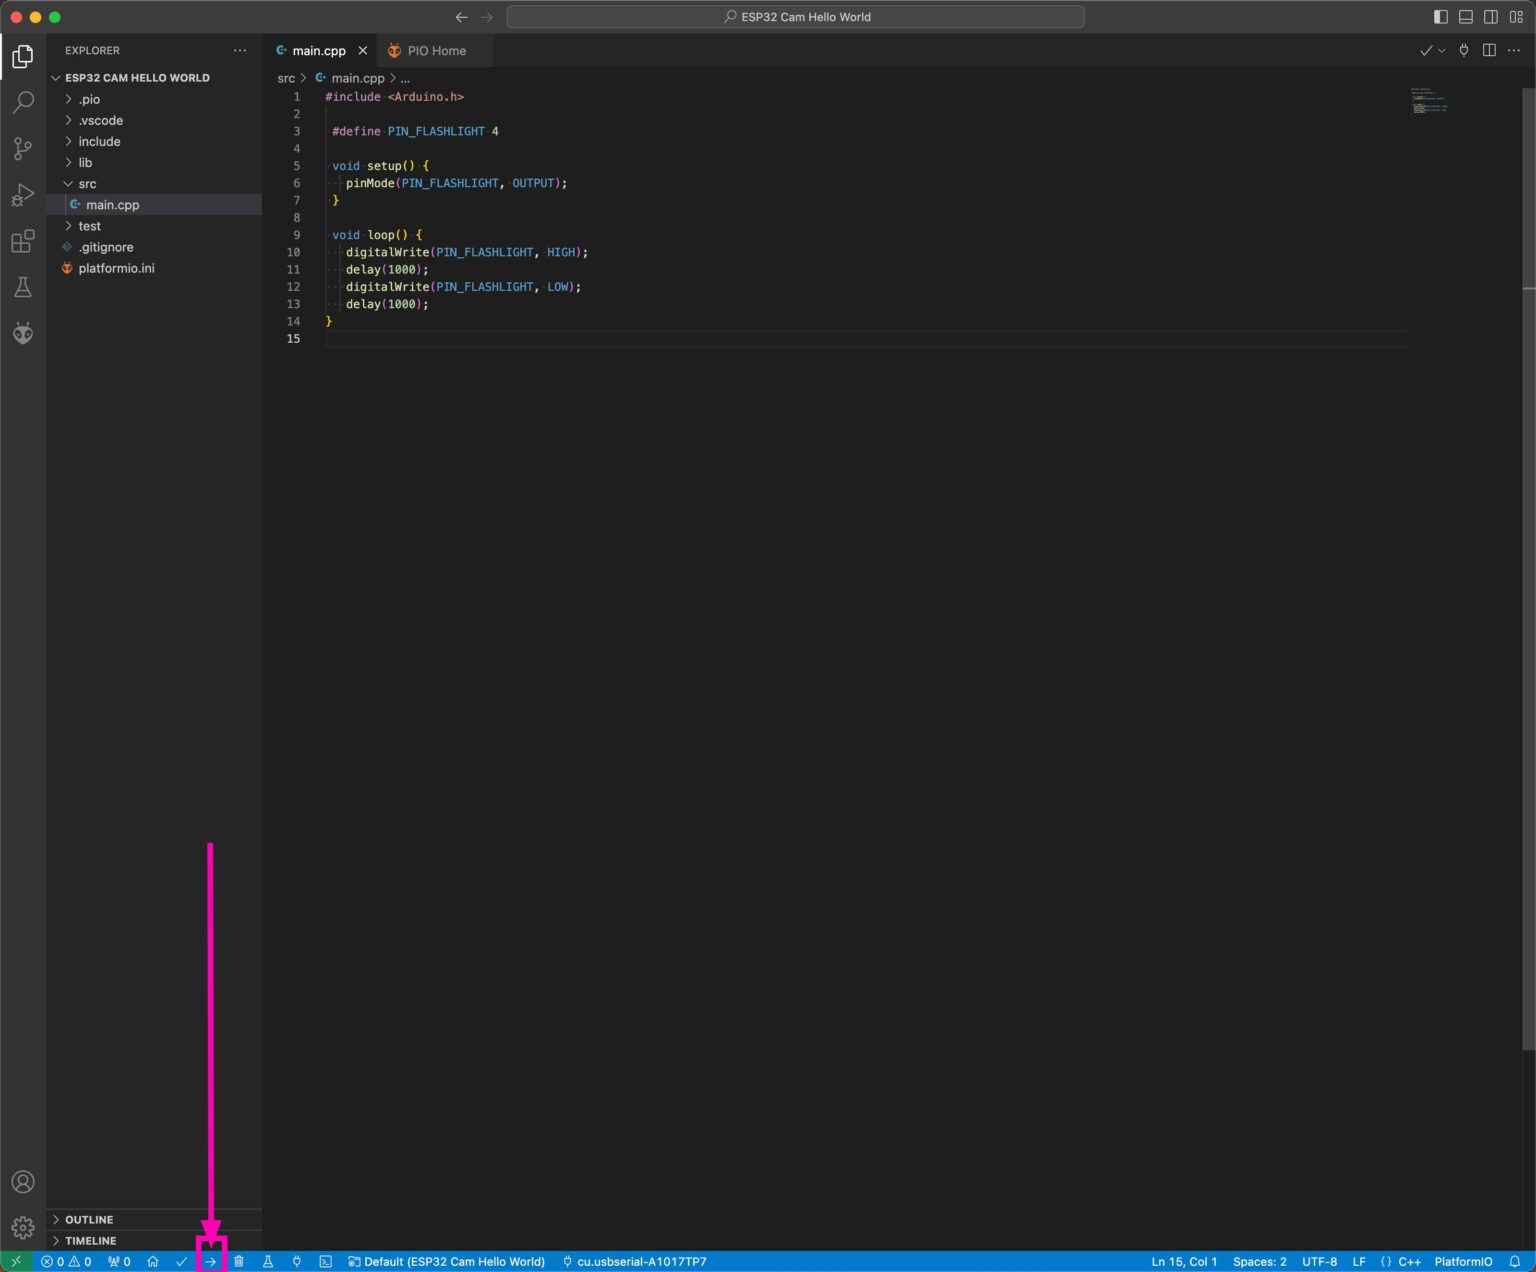The width and height of the screenshot is (1536, 1272).
Task: Open Run and Debug view
Action: click(23, 195)
